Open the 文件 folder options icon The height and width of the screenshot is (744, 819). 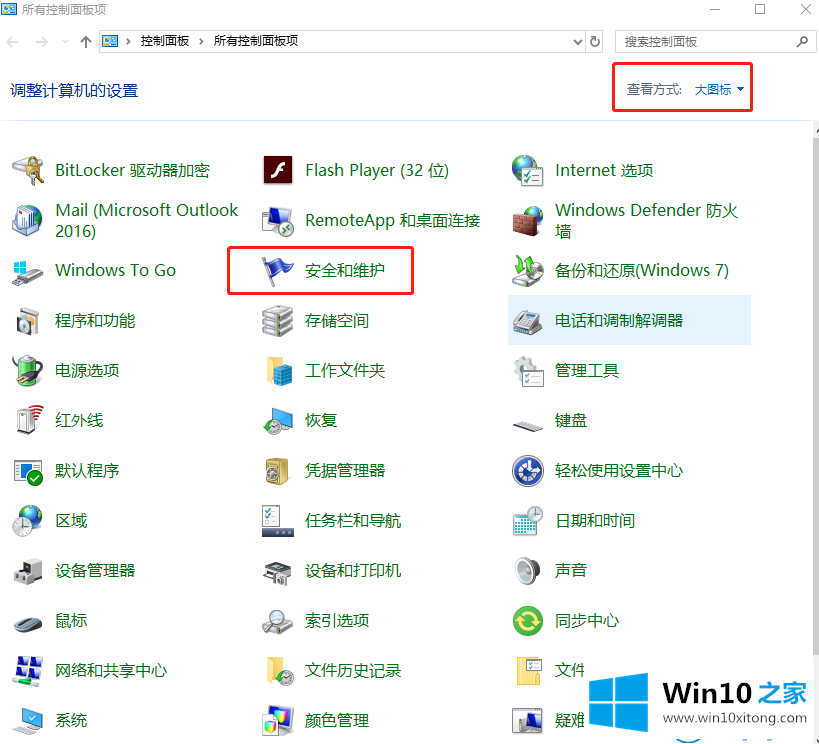(529, 671)
